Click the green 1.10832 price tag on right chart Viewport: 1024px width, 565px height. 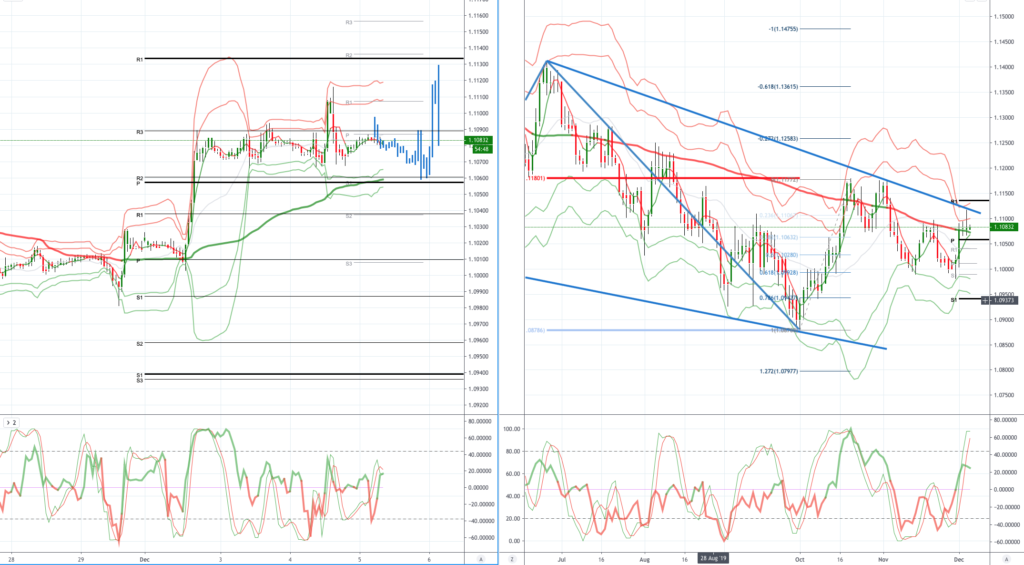[1004, 227]
